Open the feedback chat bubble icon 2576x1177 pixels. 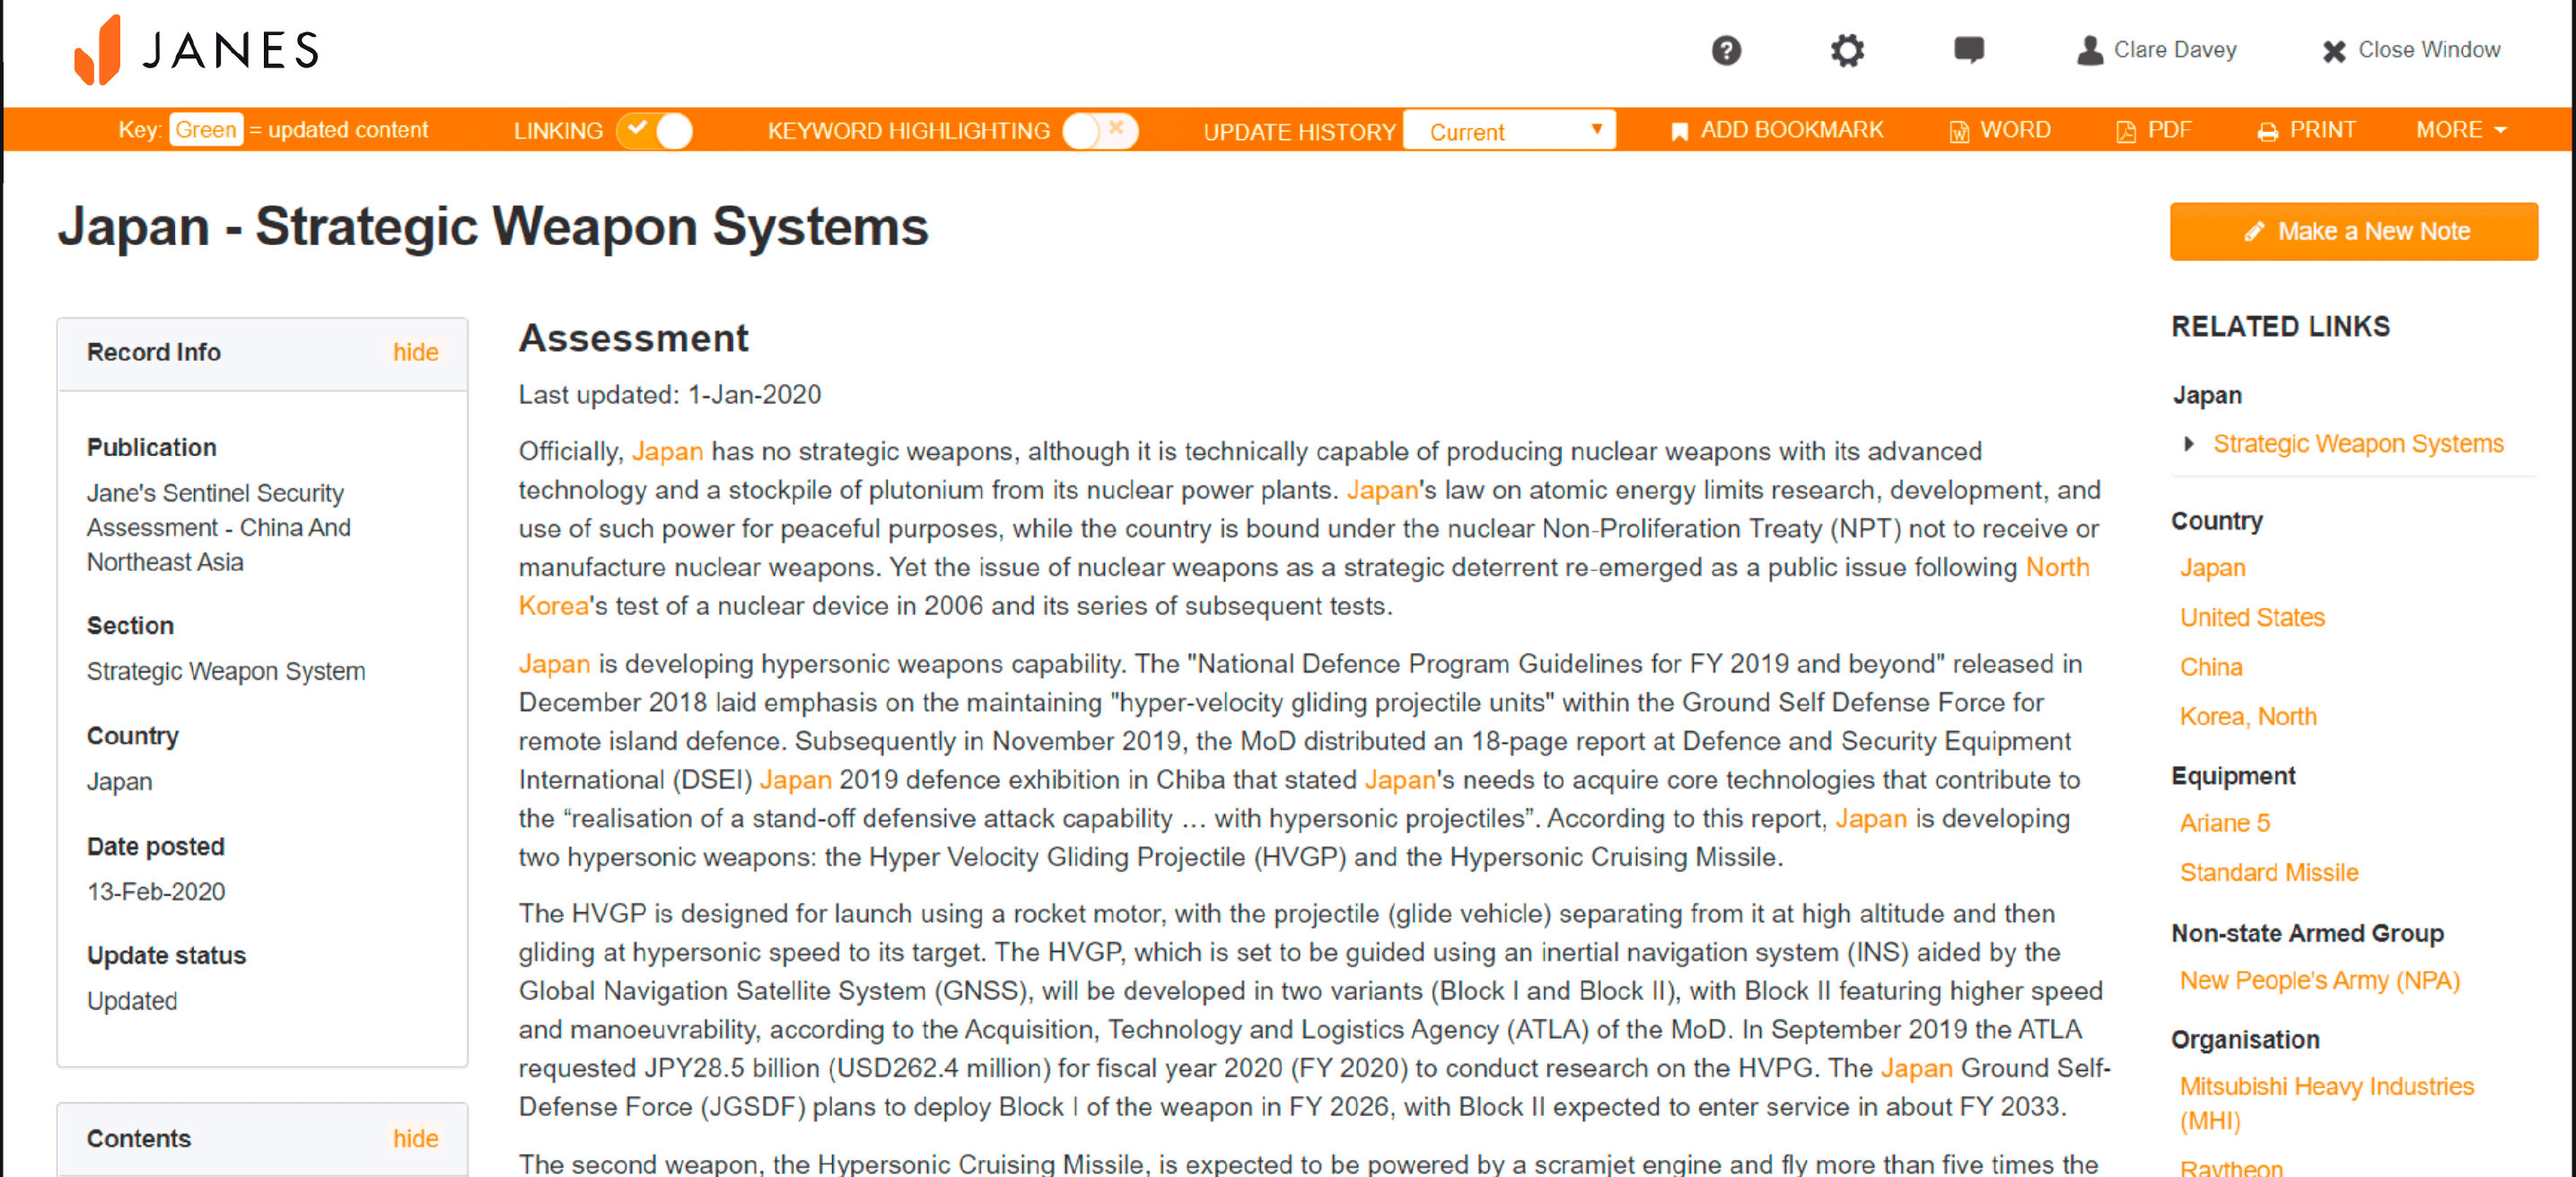coord(1969,49)
